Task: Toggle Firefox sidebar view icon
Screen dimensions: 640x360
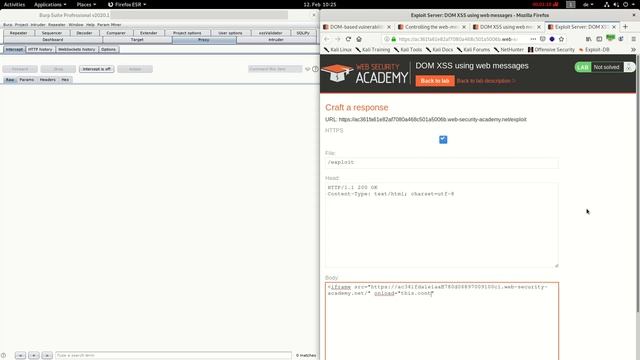Action: click(x=599, y=39)
